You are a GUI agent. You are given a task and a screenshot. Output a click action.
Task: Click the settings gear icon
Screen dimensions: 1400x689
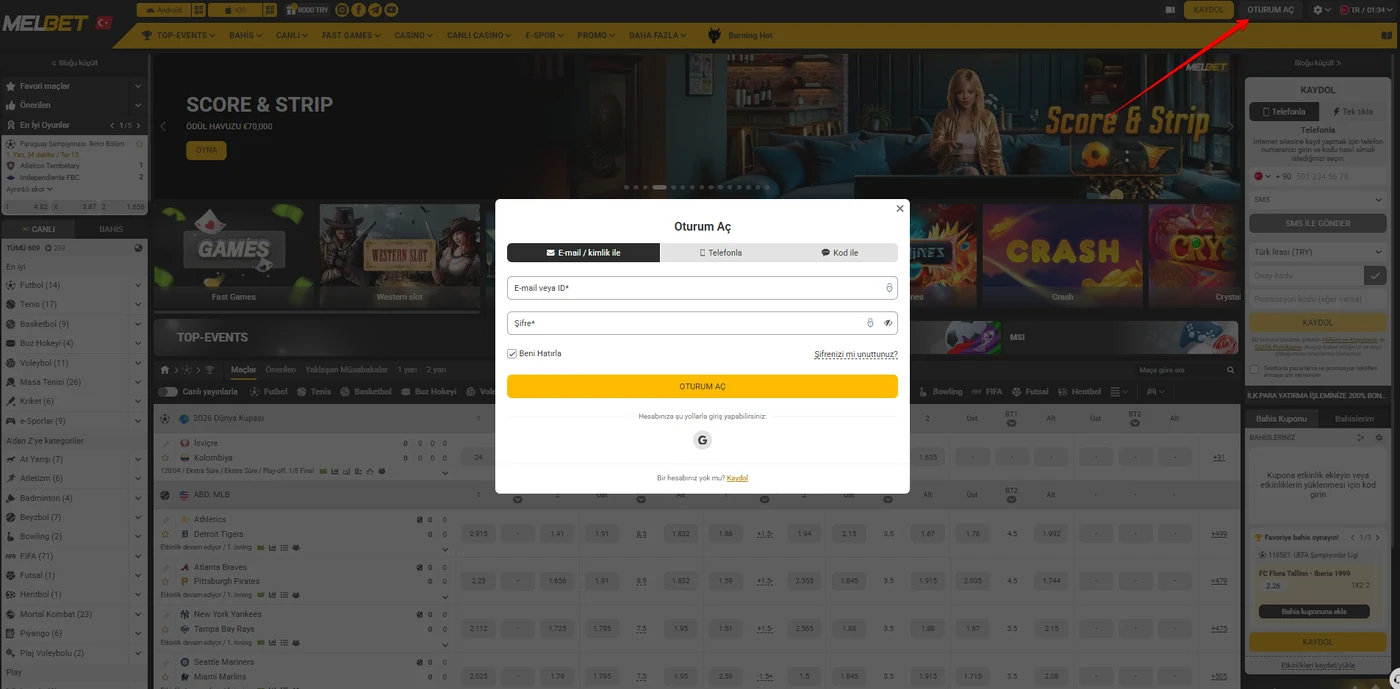(1317, 10)
